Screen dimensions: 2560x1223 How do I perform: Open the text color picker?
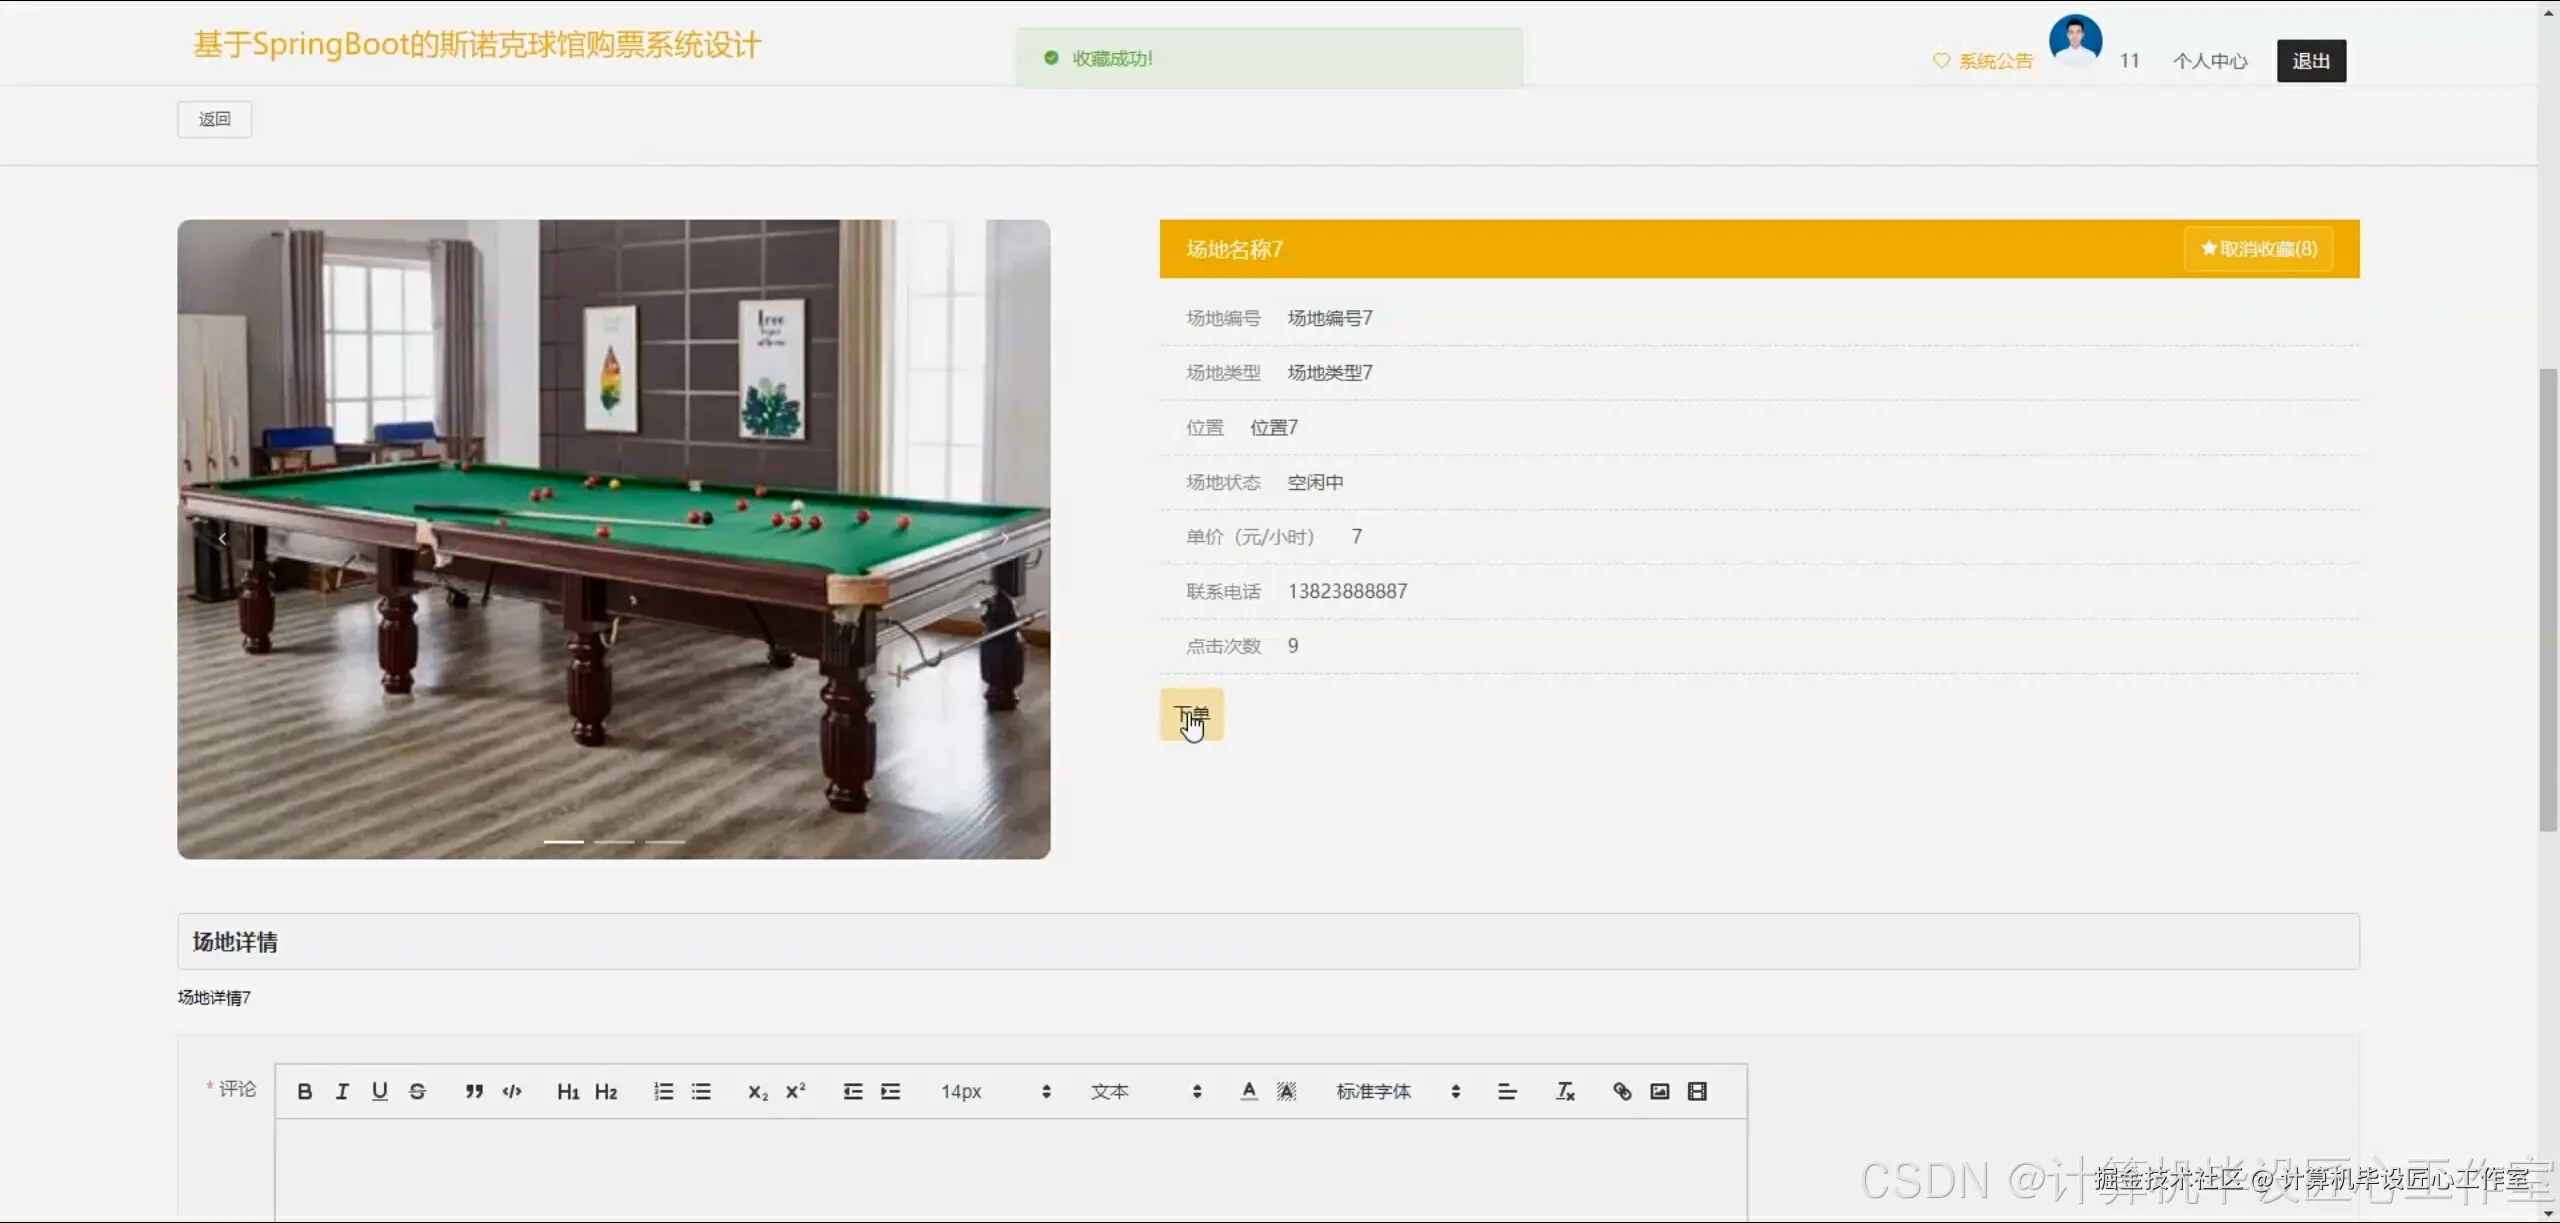[1249, 1091]
